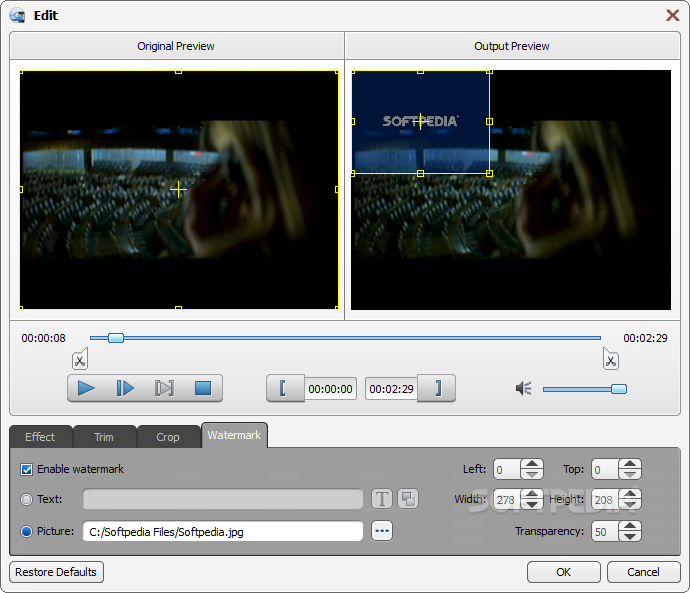This screenshot has height=593, width=690.
Task: Click the Transparency field showing 50
Action: (x=605, y=531)
